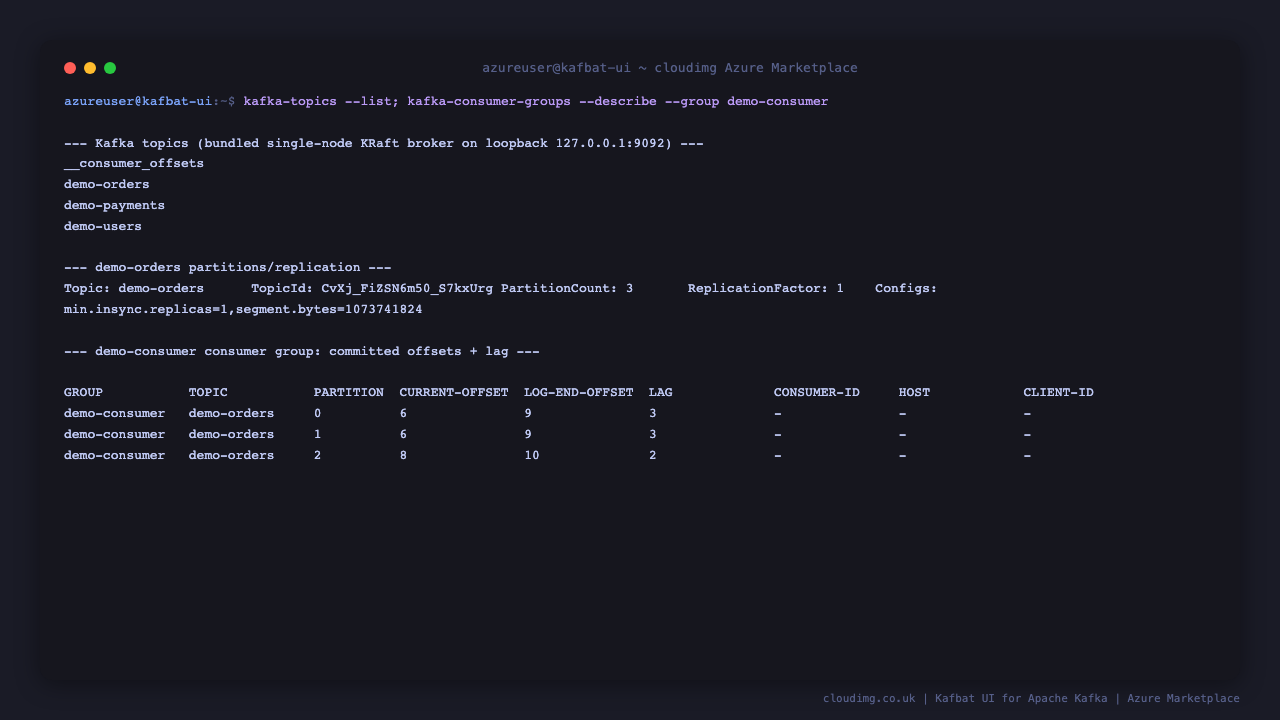Click lag value 2 in the last row
1280x720 pixels.
653,456
